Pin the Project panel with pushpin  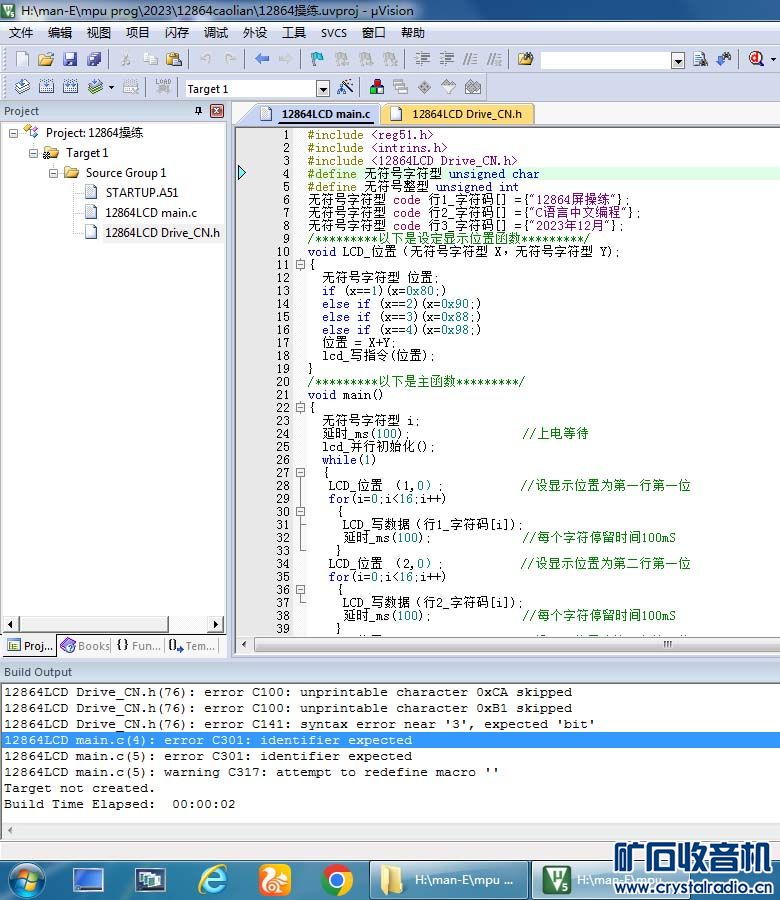pyautogui.click(x=198, y=111)
